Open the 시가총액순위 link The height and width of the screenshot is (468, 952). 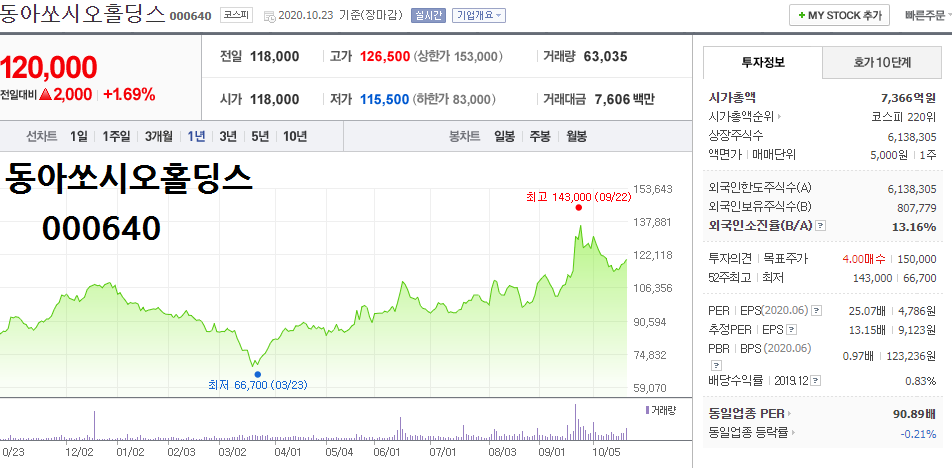(745, 117)
